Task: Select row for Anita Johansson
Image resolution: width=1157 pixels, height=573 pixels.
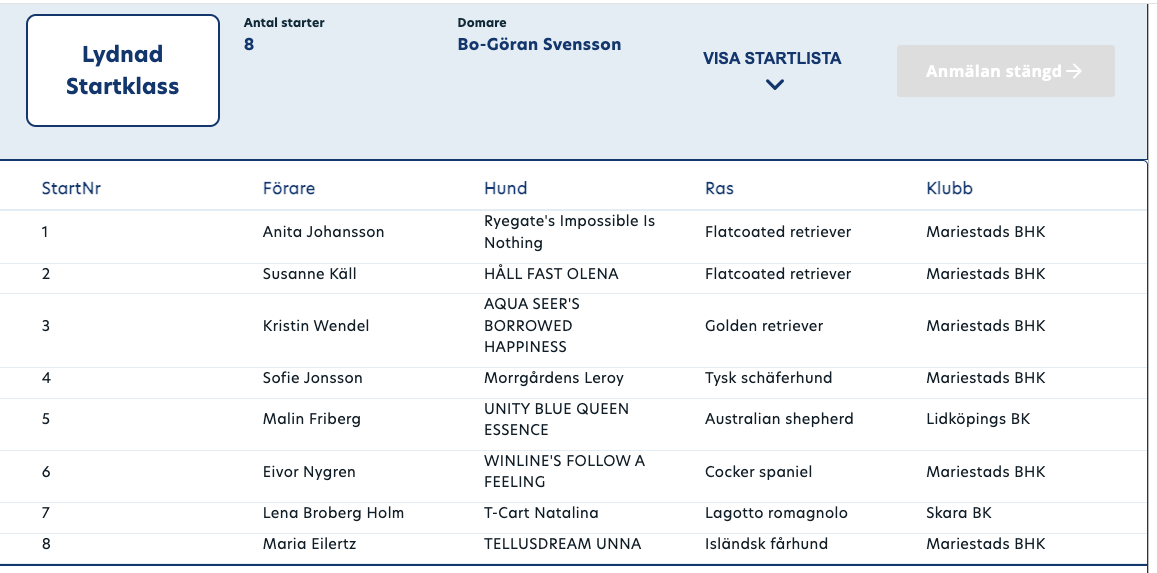Action: click(x=574, y=232)
